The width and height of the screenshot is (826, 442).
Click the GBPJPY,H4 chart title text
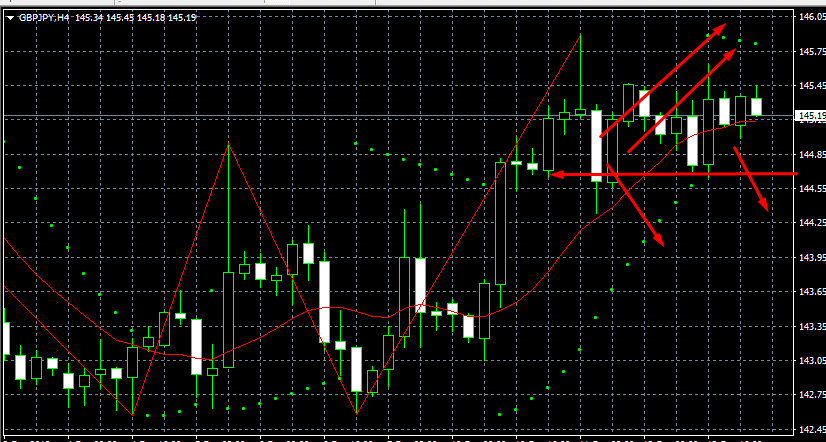44,18
